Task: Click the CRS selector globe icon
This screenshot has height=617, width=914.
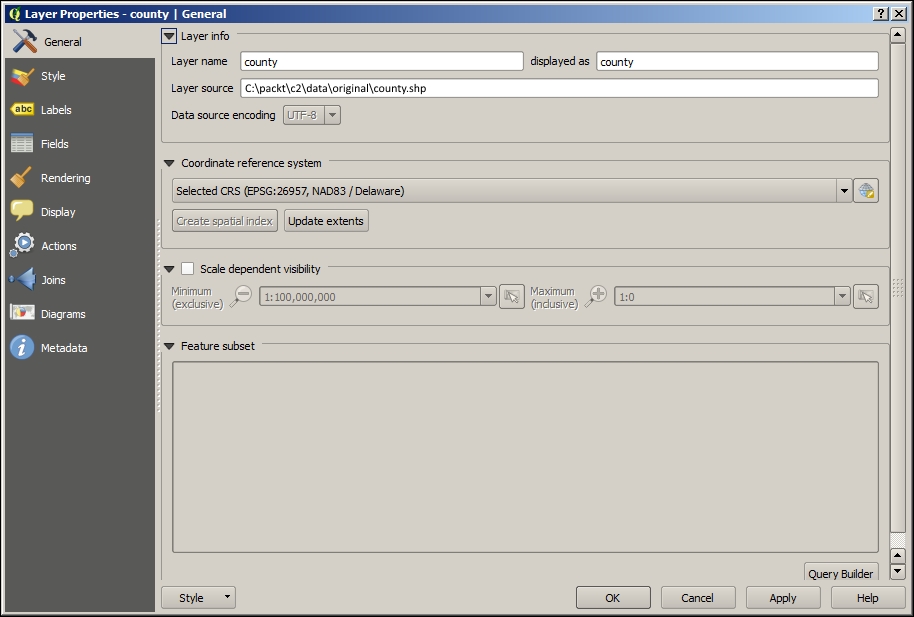Action: click(x=865, y=190)
